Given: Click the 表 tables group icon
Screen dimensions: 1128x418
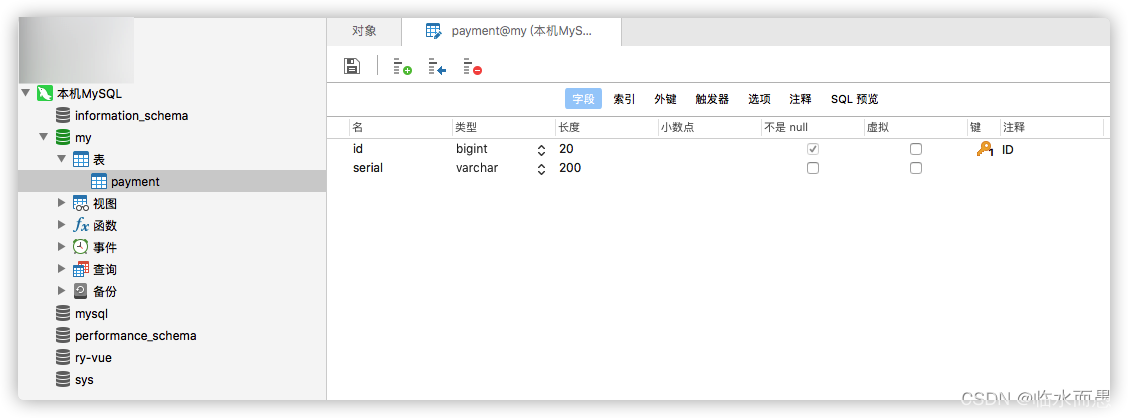Looking at the screenshot, I should point(81,160).
